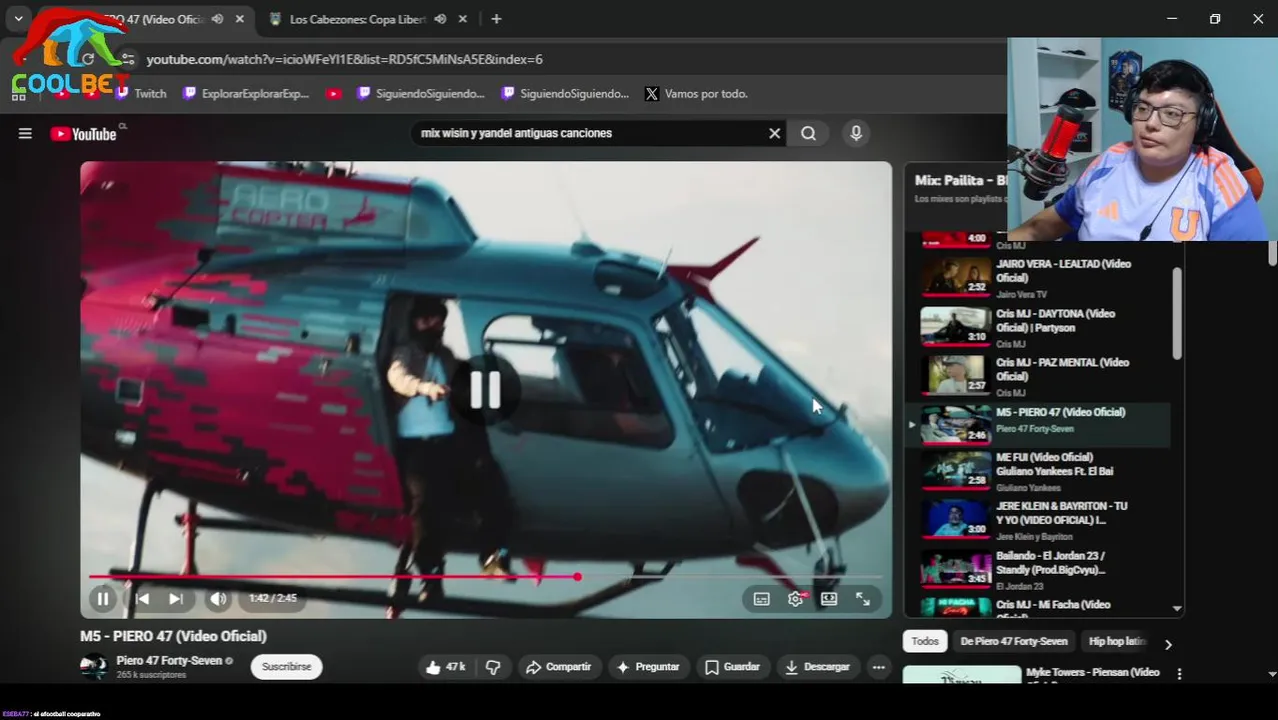Image resolution: width=1278 pixels, height=720 pixels.
Task: Share the video via Compartir
Action: (x=558, y=667)
